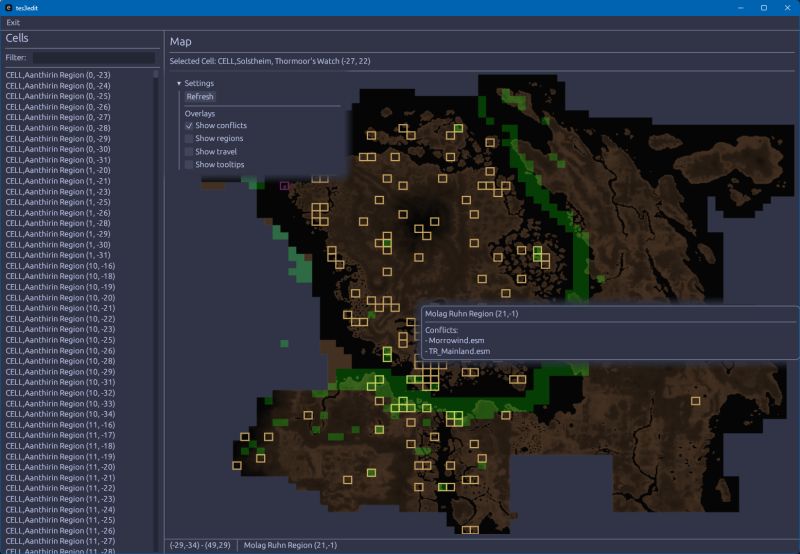Select CELL,Aanthirin Region (10, -31)

tap(60, 383)
